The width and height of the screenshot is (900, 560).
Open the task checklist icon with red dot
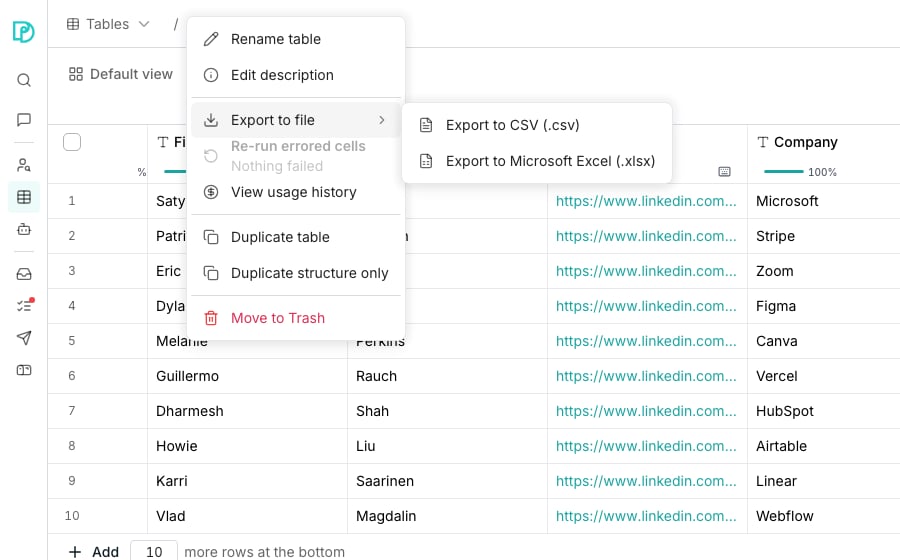pos(25,305)
